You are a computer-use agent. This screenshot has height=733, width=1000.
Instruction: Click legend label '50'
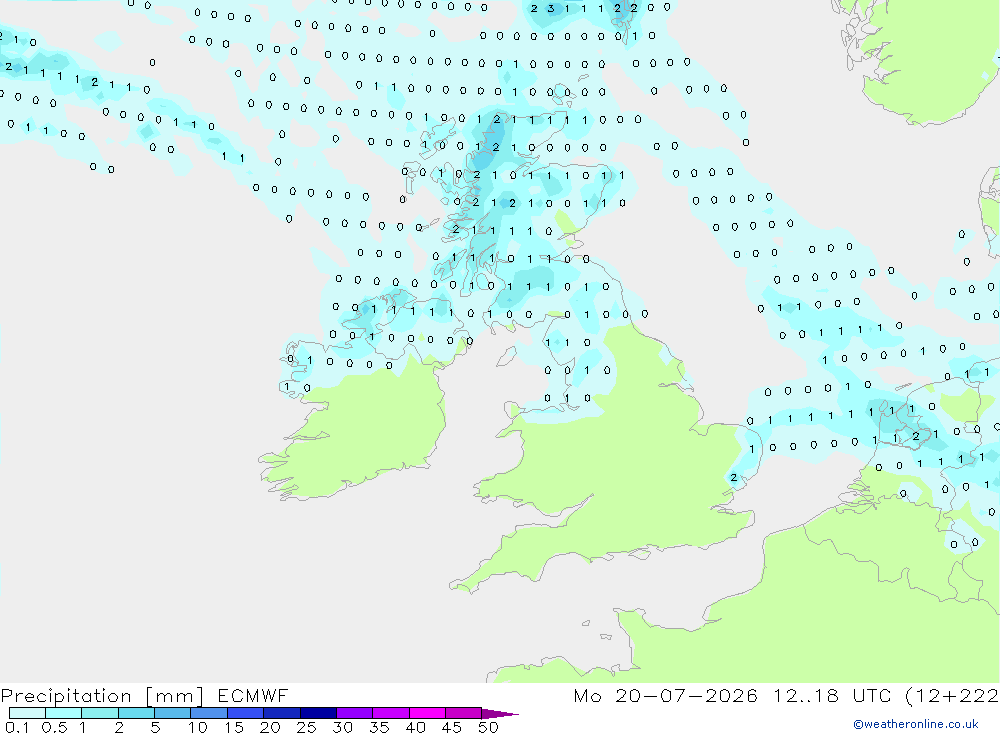(488, 727)
